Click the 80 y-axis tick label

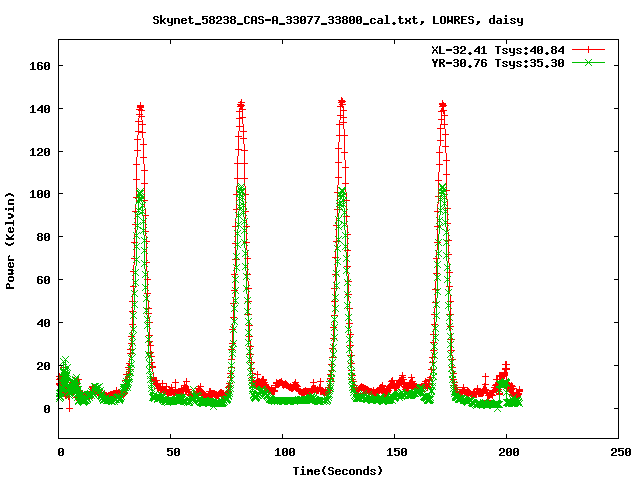pyautogui.click(x=43, y=237)
